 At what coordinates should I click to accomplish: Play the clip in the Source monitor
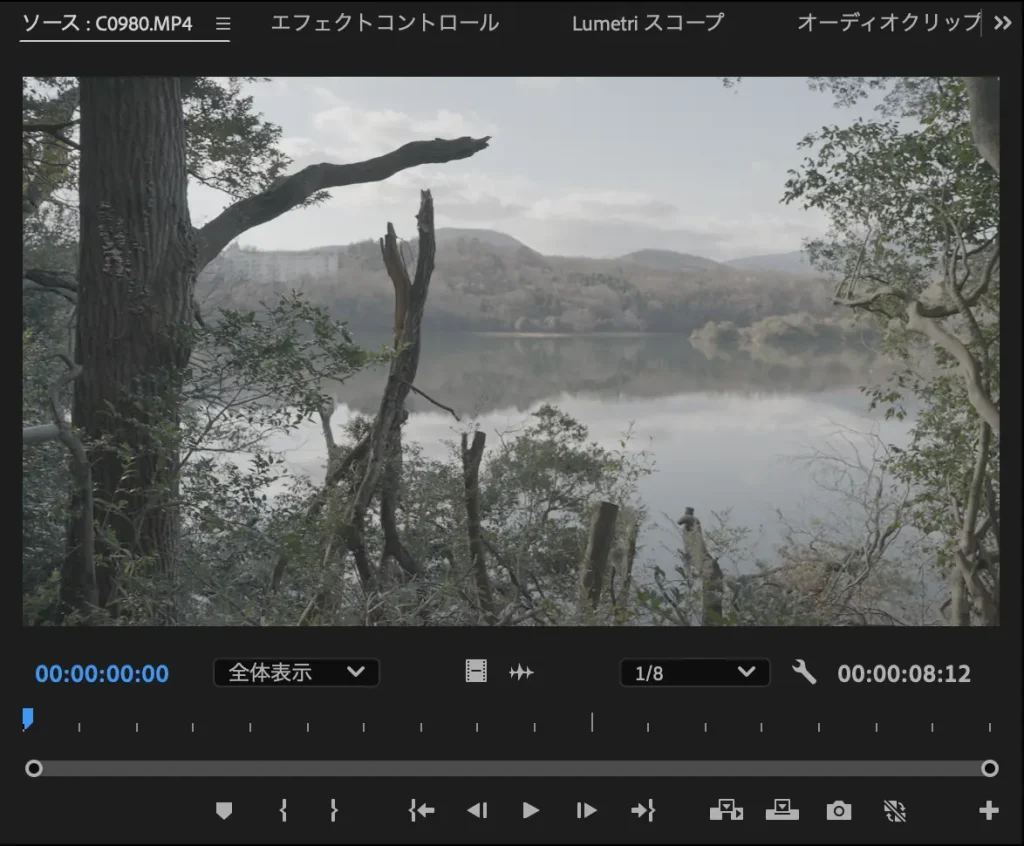530,810
